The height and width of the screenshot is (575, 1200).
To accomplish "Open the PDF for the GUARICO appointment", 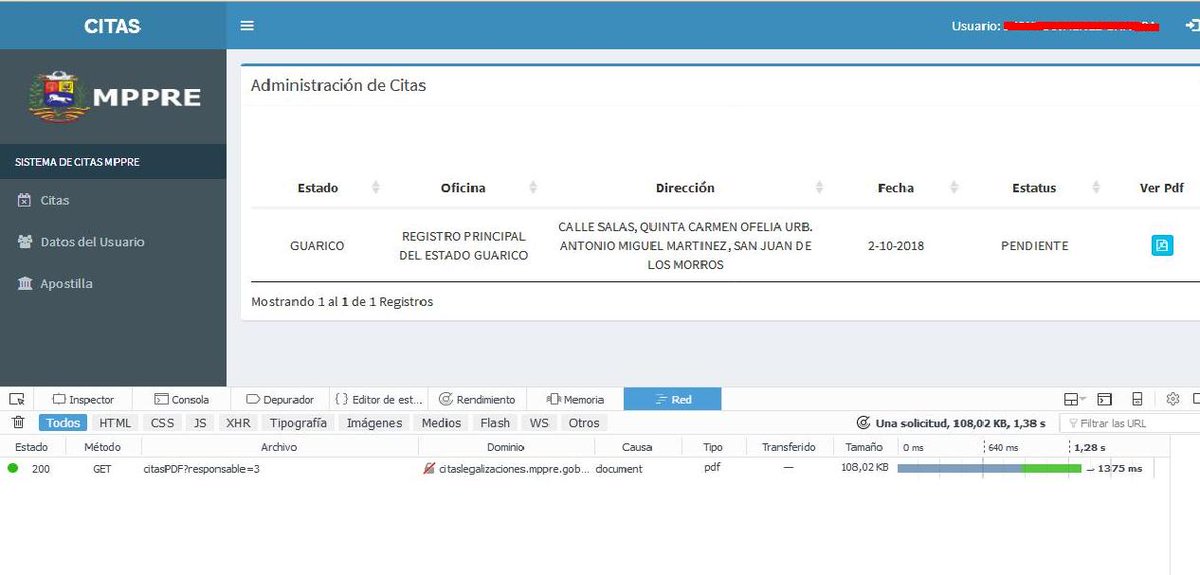I will point(1162,245).
